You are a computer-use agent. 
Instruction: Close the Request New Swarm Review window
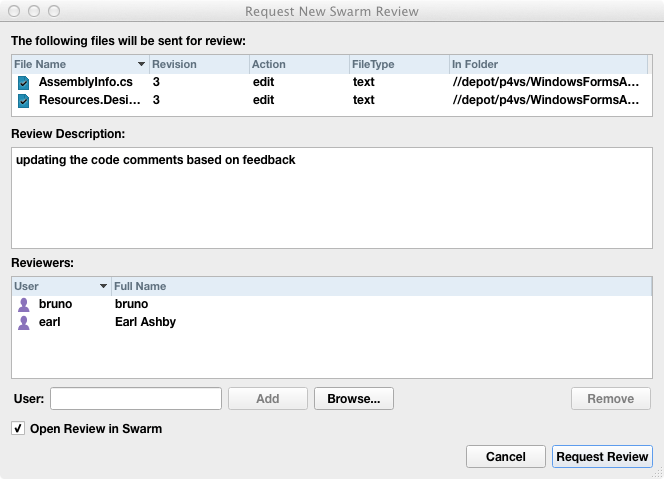(14, 11)
